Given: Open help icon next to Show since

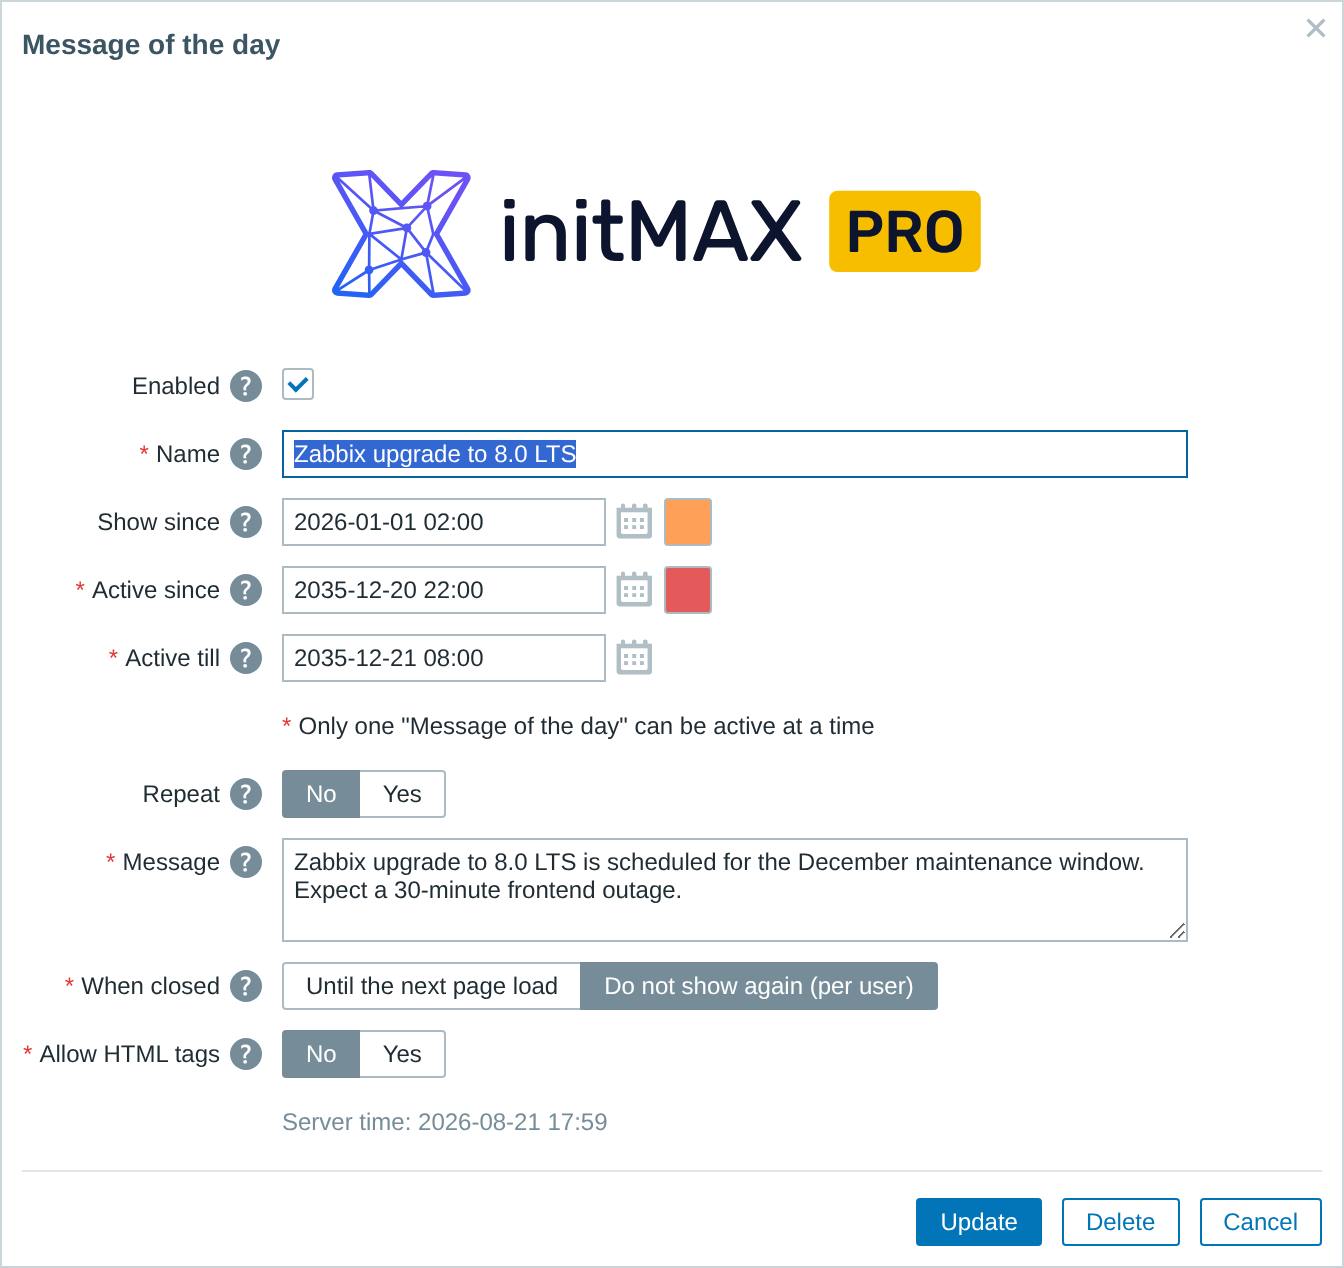Looking at the screenshot, I should [x=246, y=522].
